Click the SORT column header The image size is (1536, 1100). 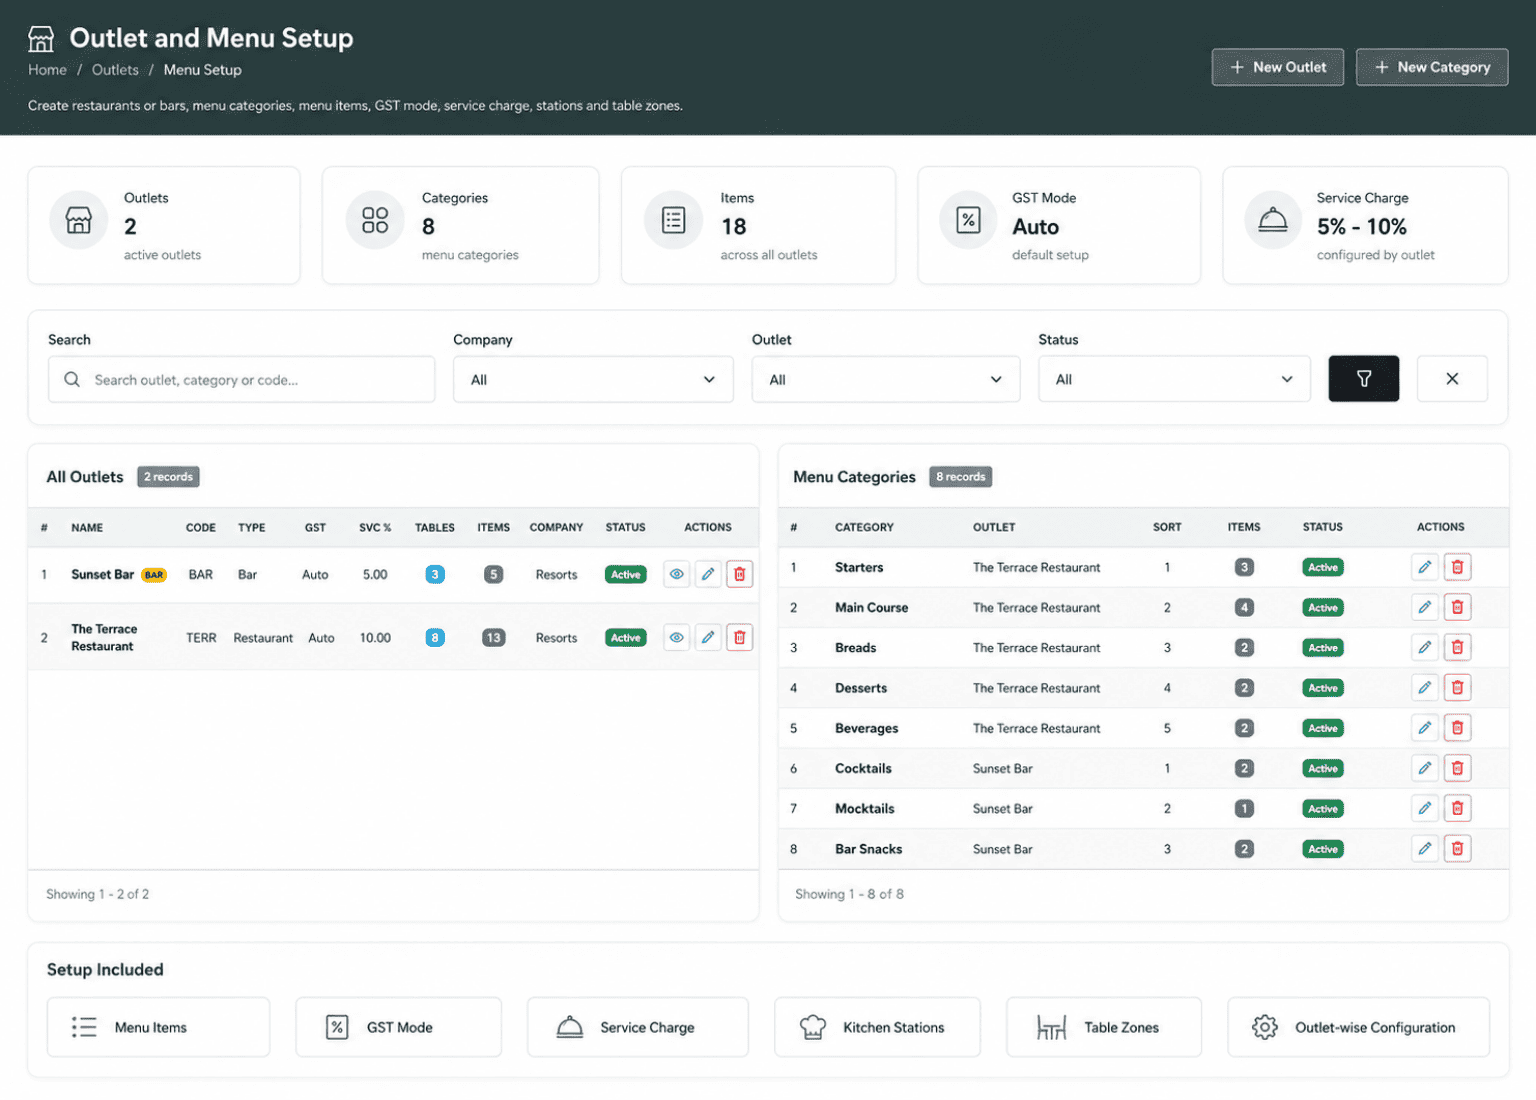[x=1167, y=527]
